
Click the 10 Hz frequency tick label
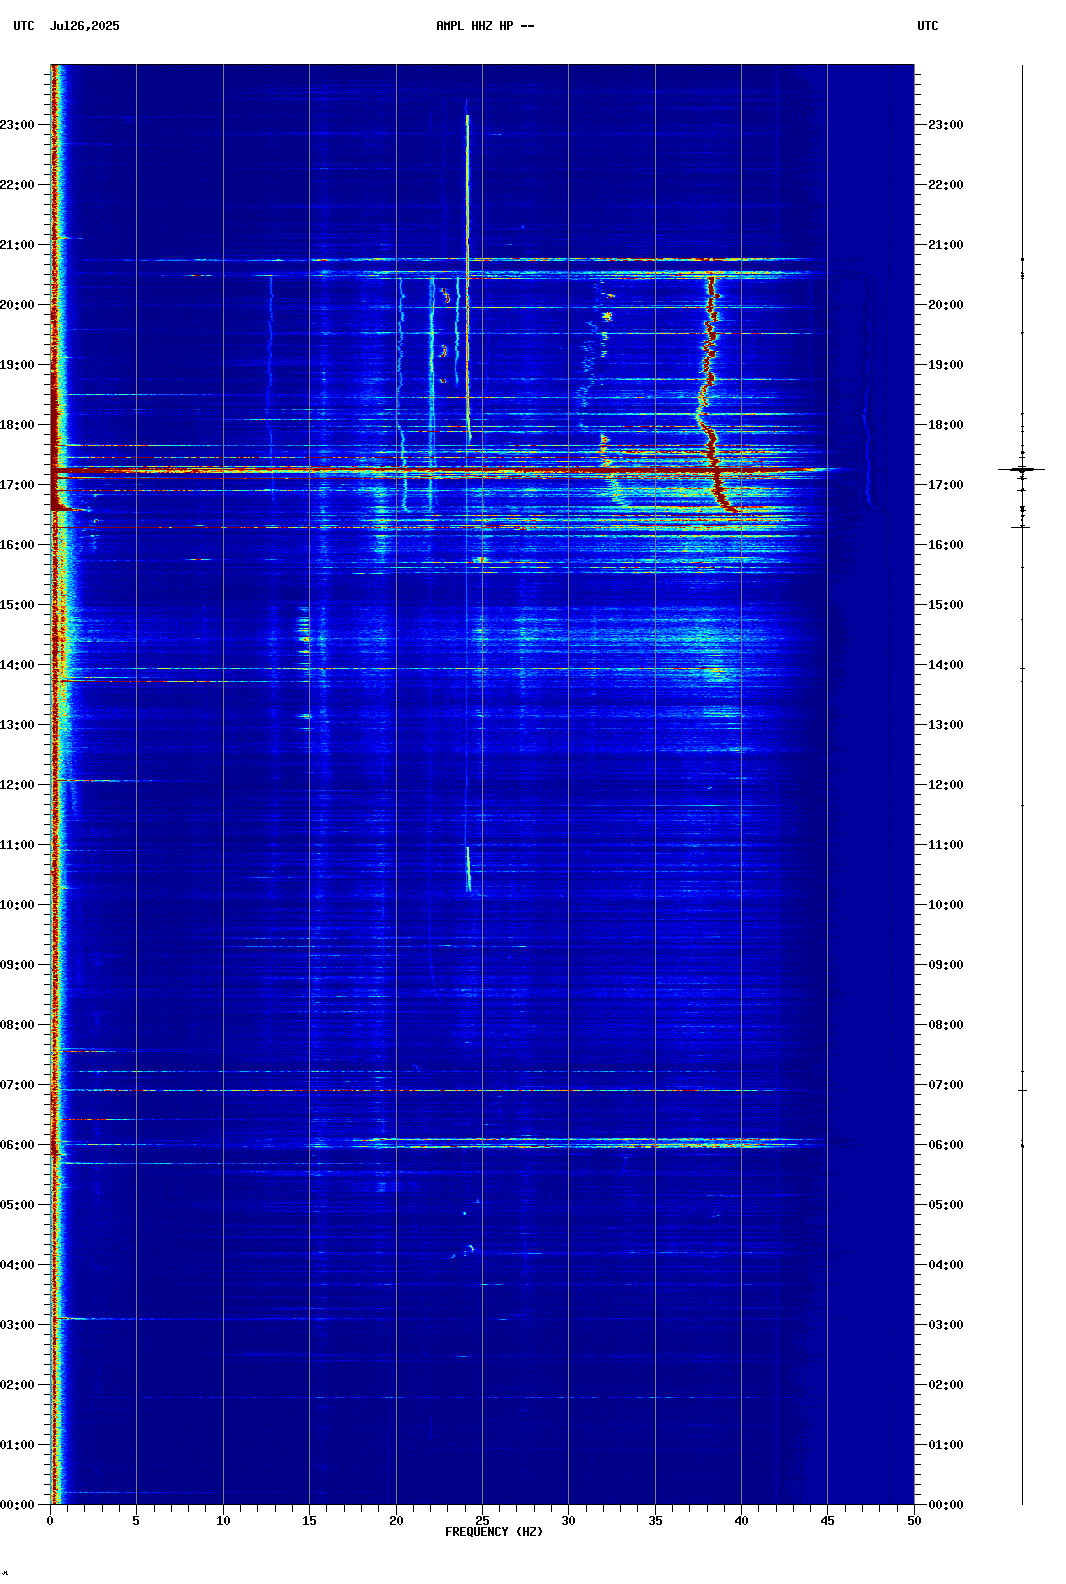[223, 1521]
